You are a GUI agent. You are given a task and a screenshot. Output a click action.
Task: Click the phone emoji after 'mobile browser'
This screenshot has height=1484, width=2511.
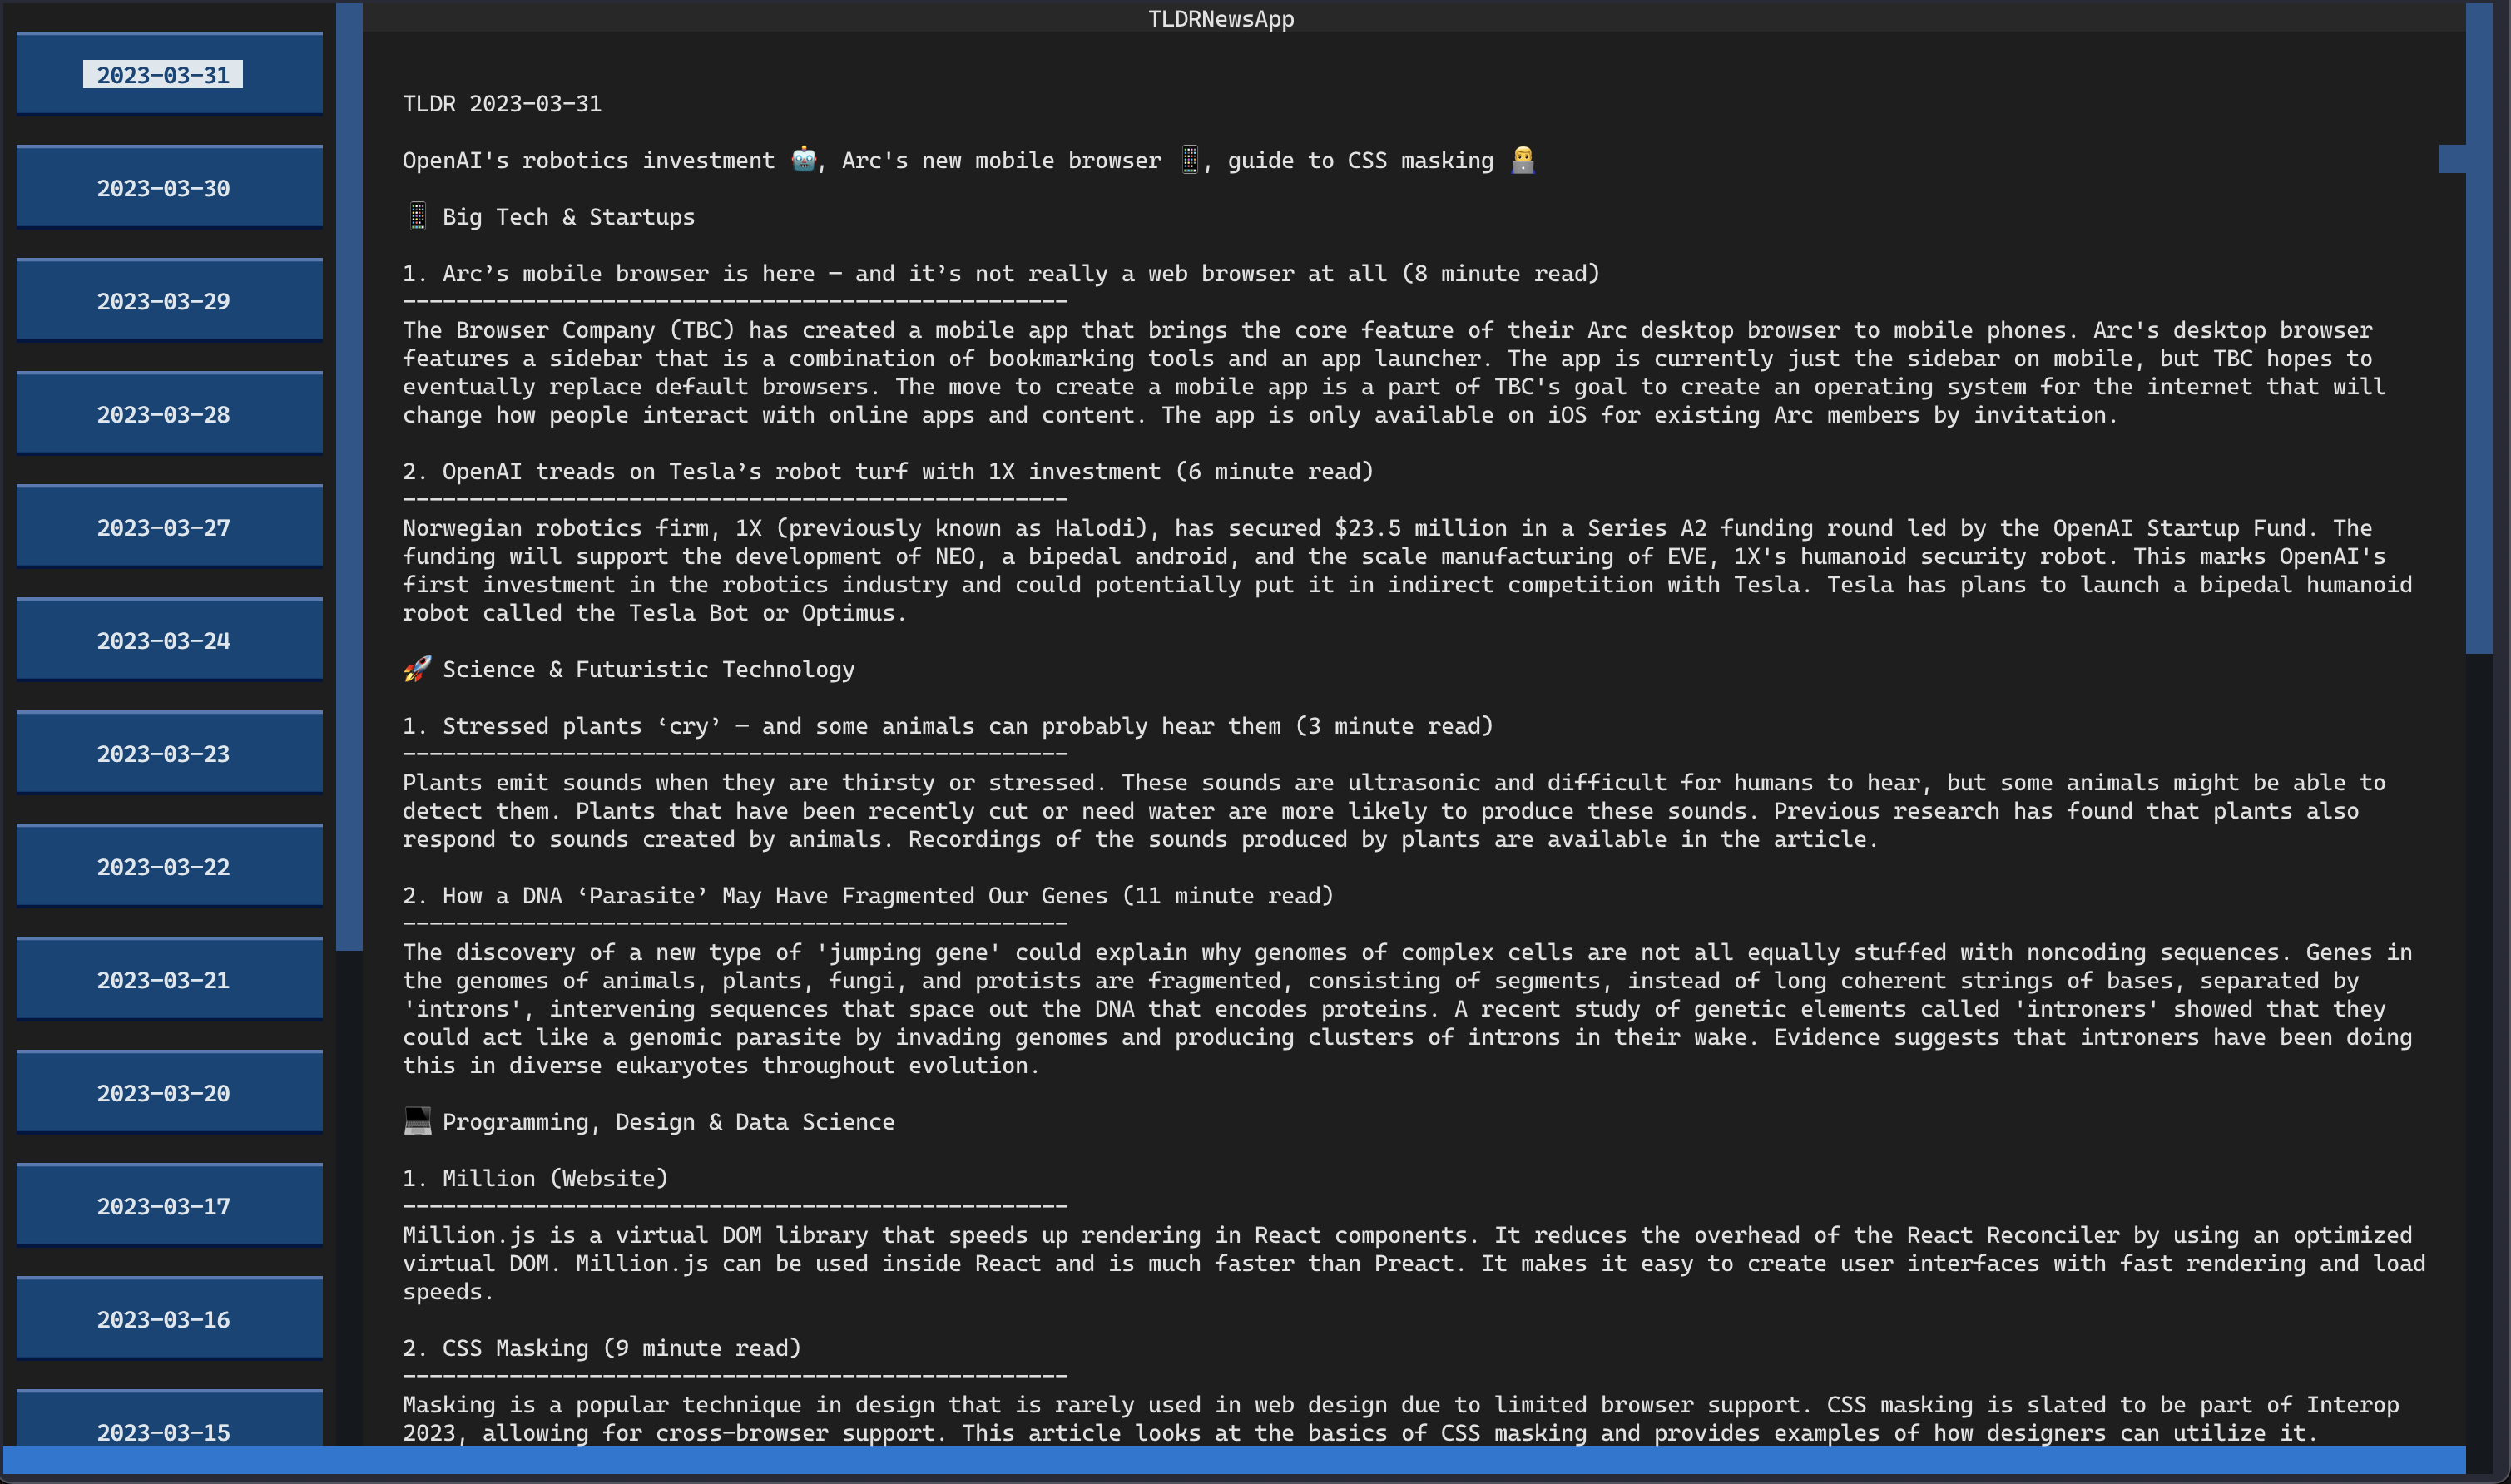pos(1189,159)
